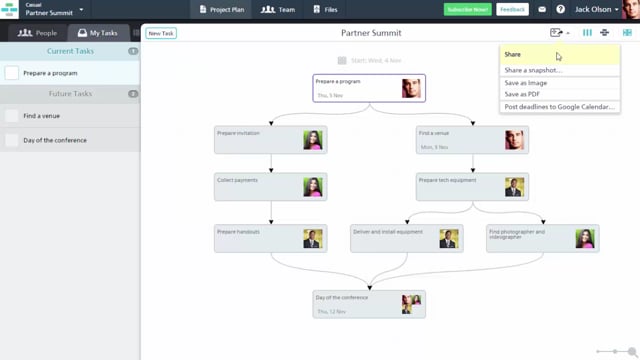Select the Prepare handouts task card
Screen dimensions: 640x360
pyautogui.click(x=271, y=238)
